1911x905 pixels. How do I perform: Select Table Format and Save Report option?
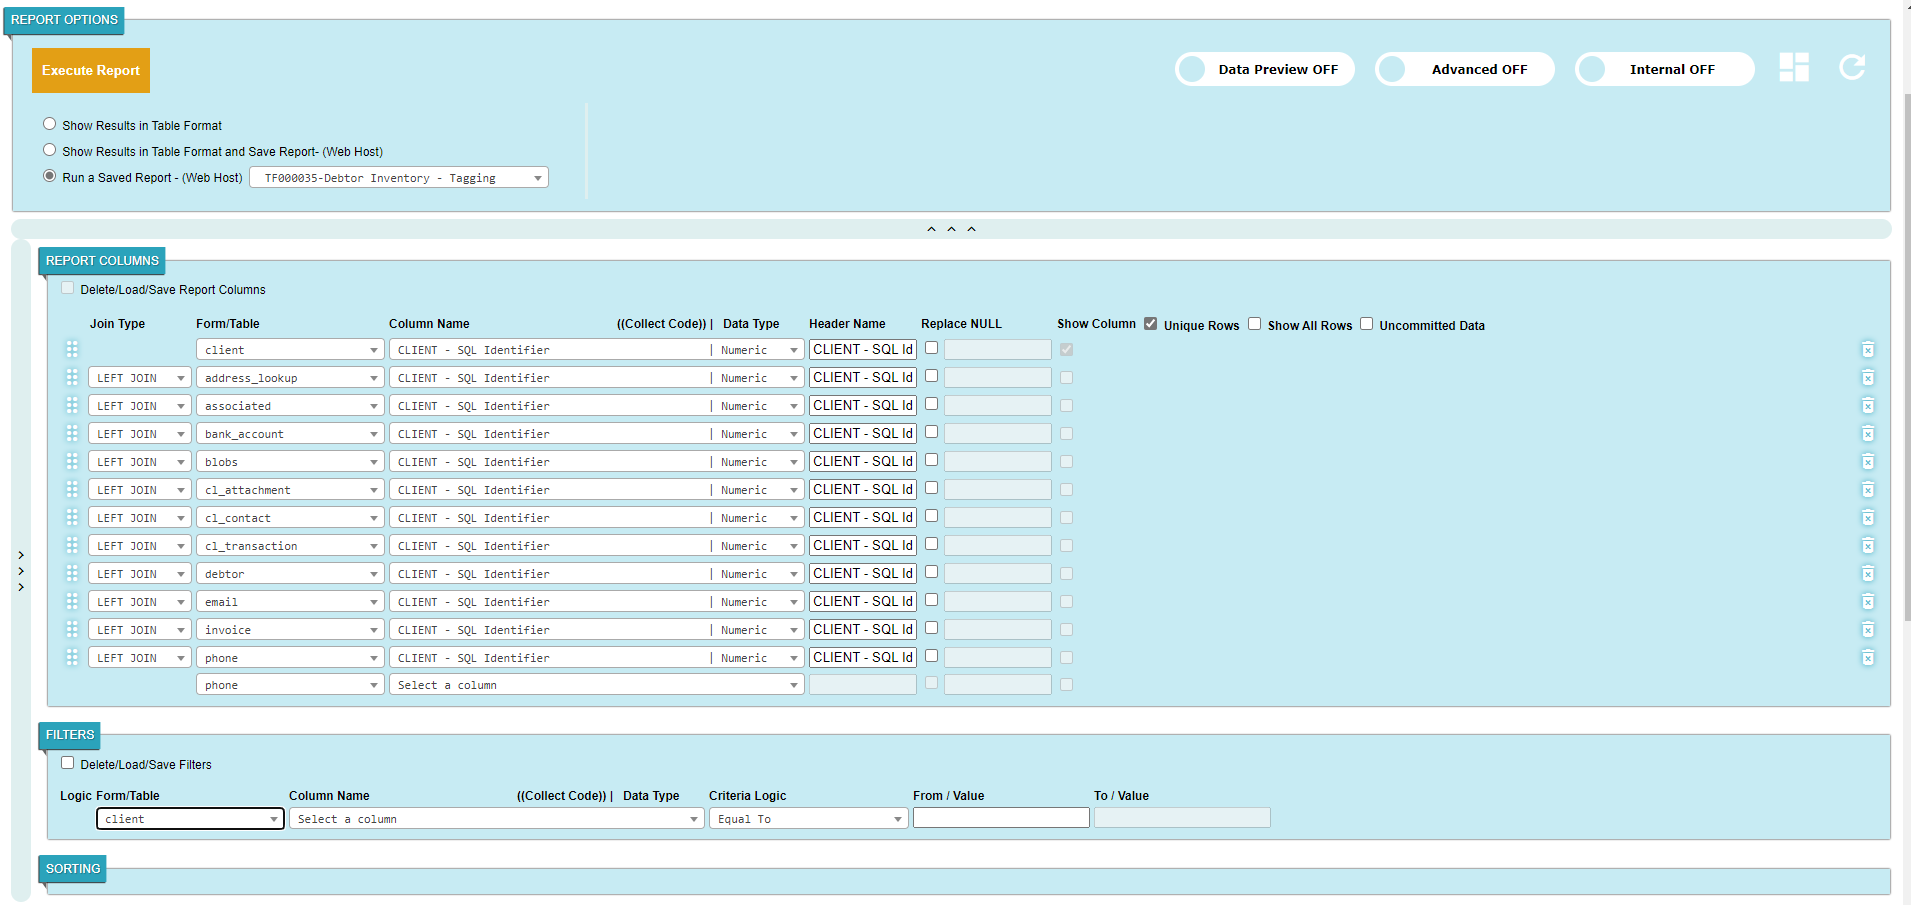click(49, 150)
